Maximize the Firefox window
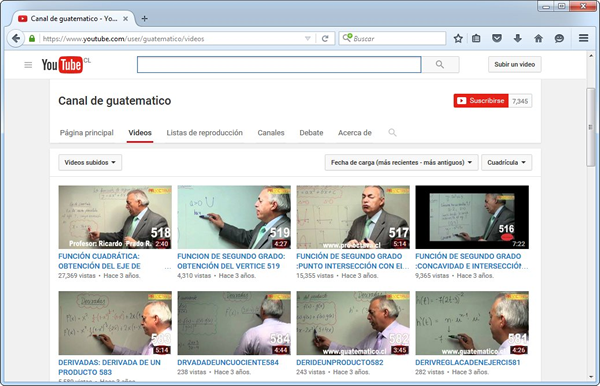The image size is (600, 386). (x=561, y=6)
